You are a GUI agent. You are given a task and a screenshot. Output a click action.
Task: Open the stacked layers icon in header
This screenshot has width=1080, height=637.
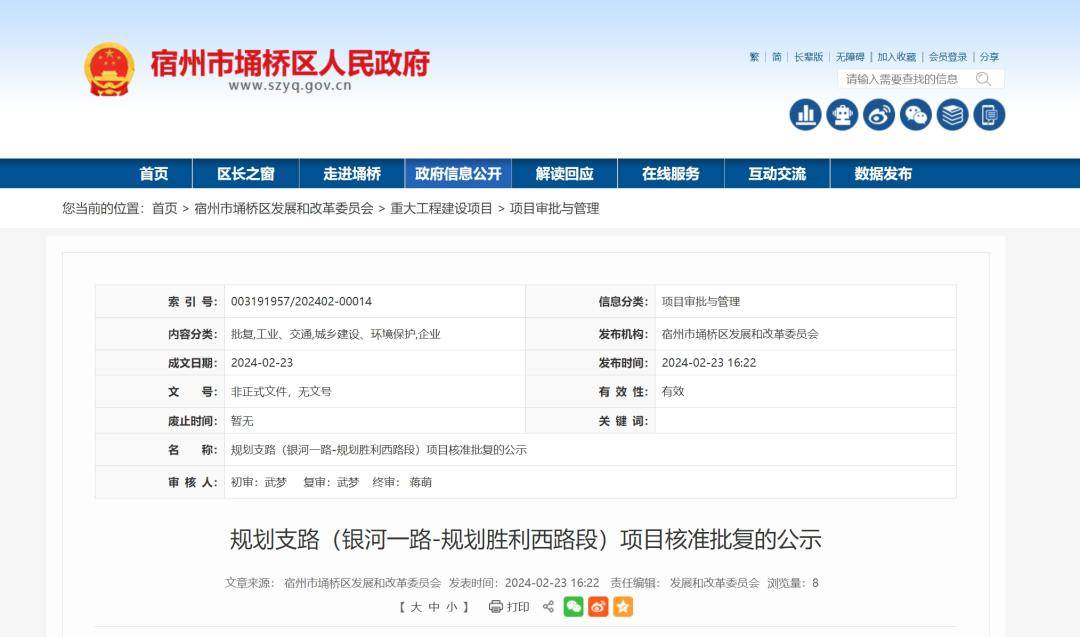pyautogui.click(x=953, y=114)
